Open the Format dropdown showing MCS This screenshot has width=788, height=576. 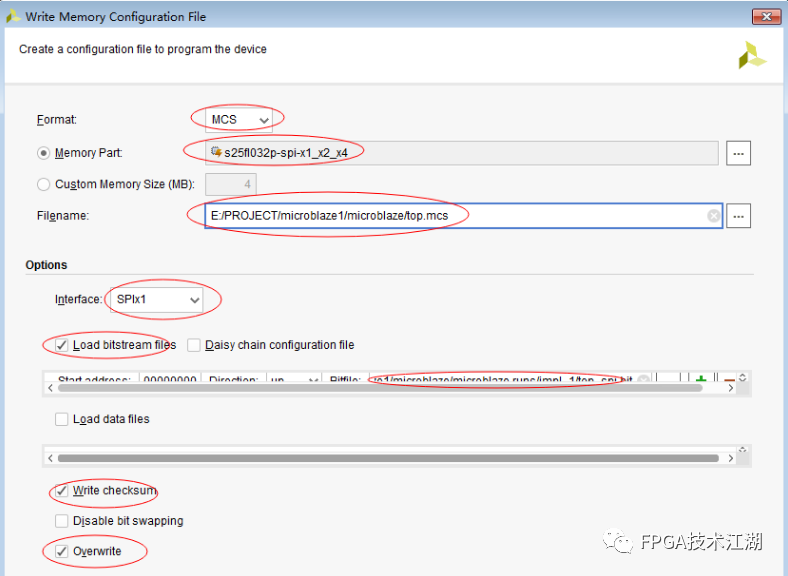(x=239, y=120)
